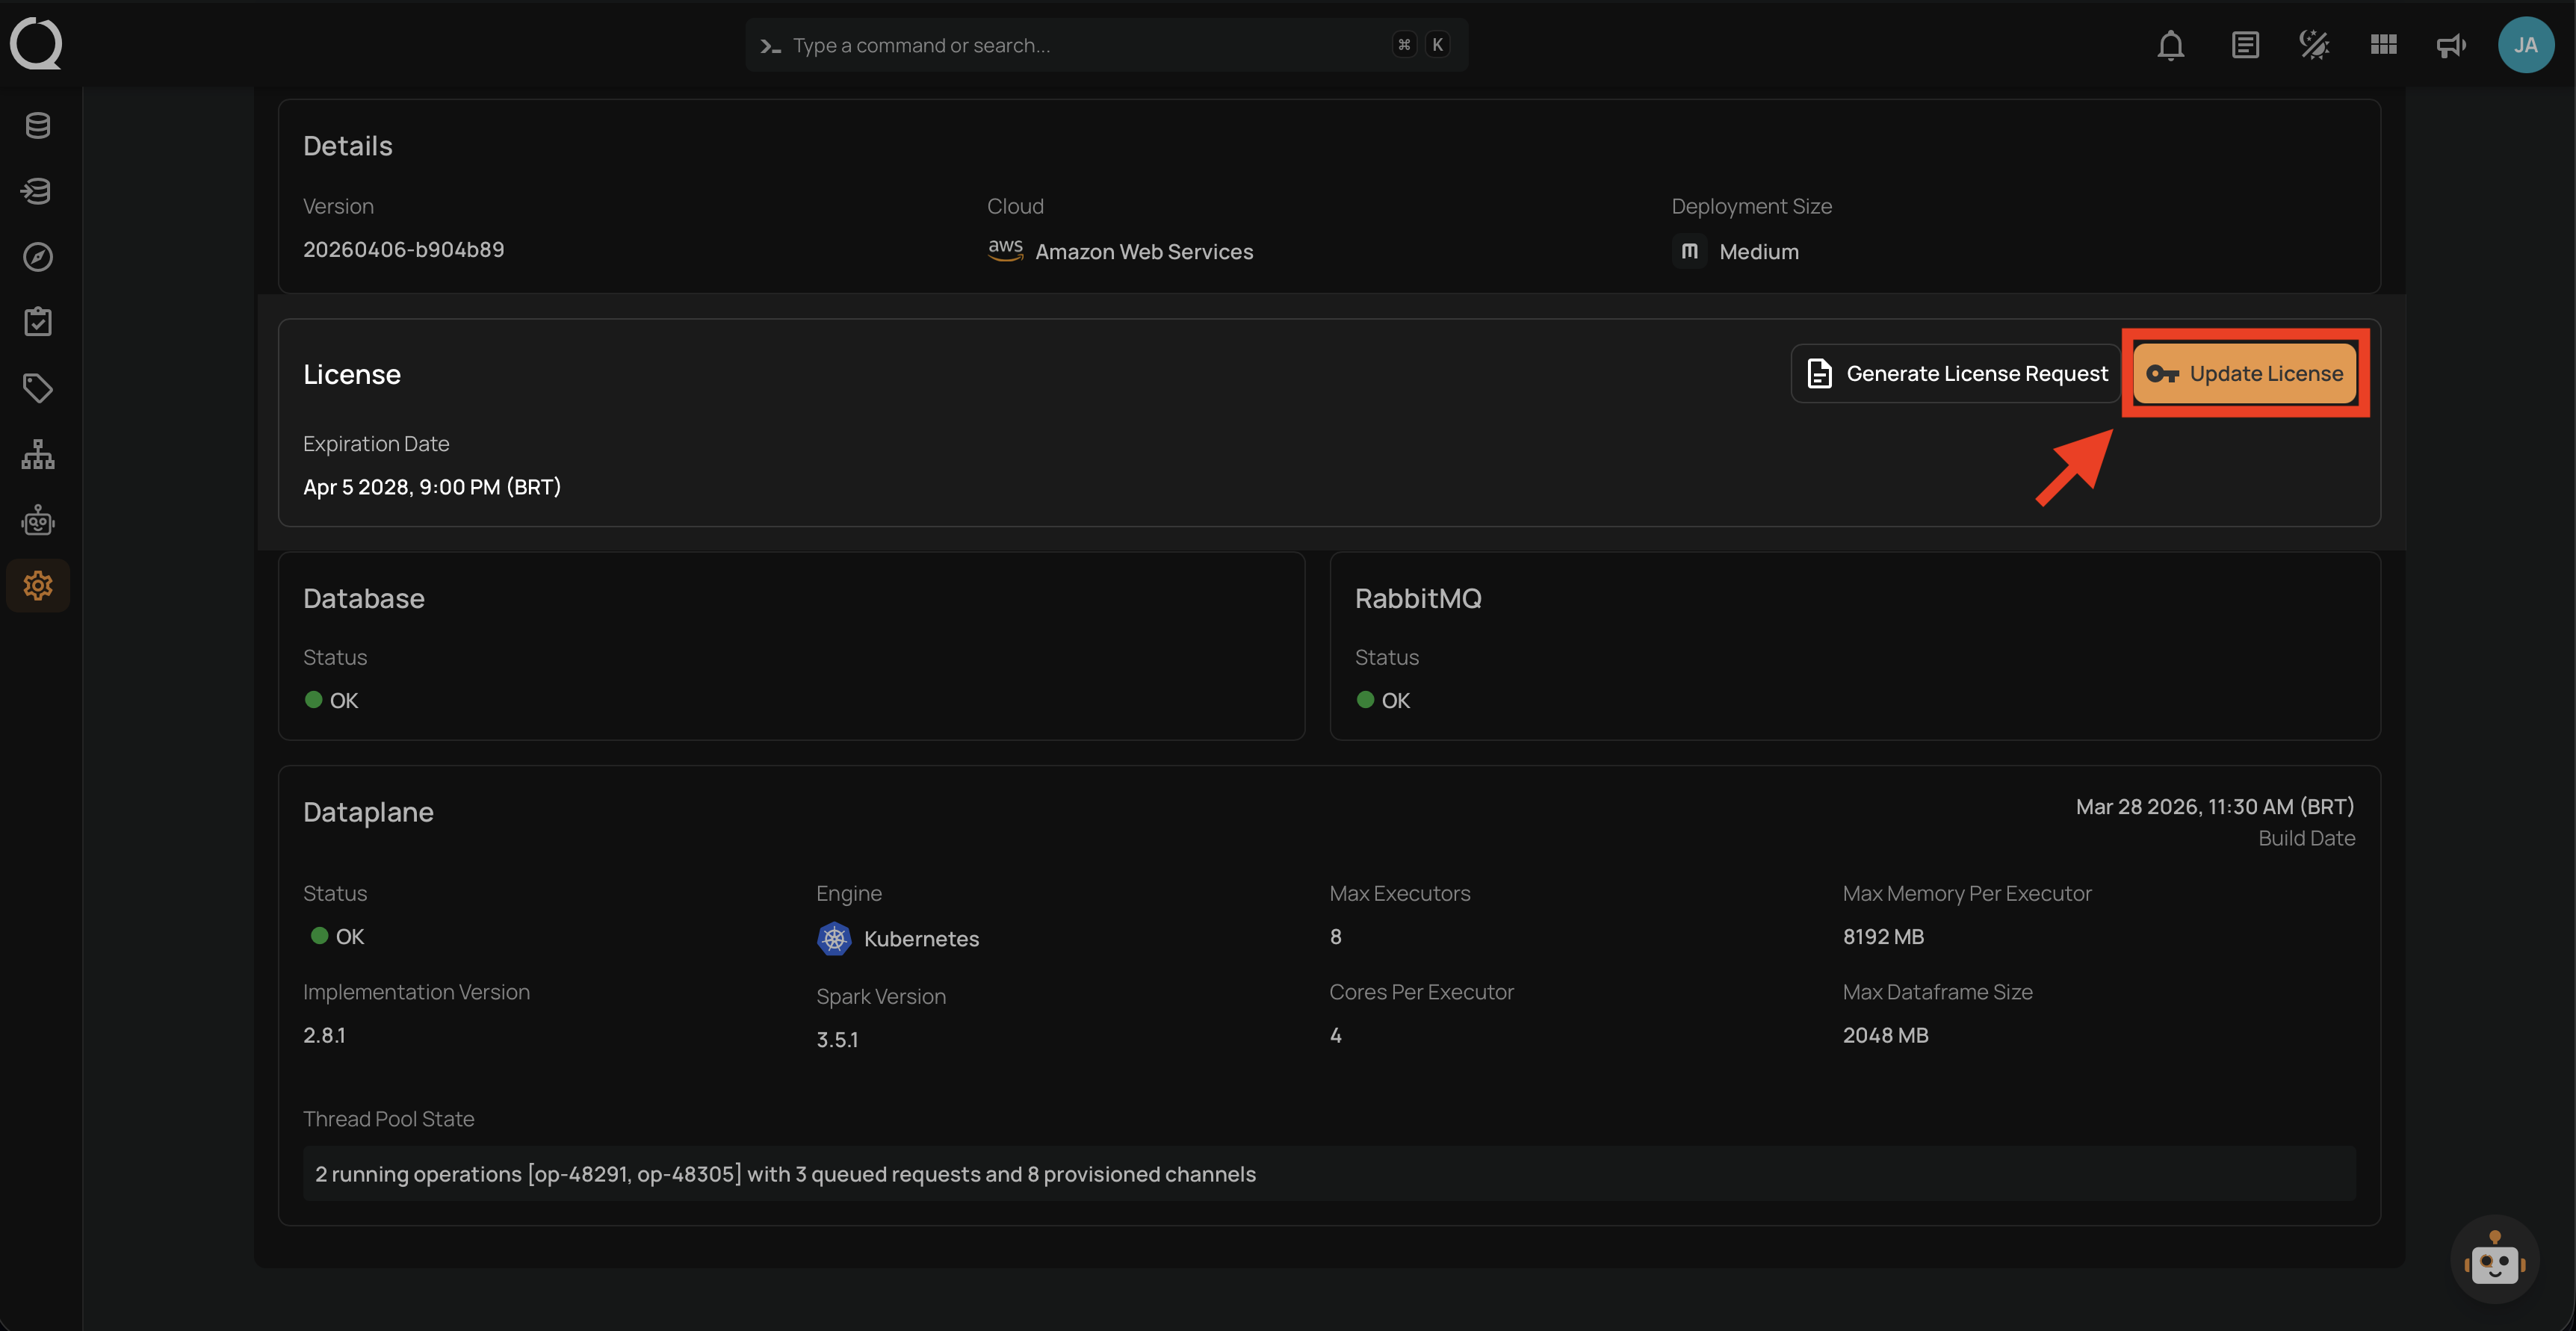Open the apps grid icon
Image resolution: width=2576 pixels, height=1331 pixels.
pos(2383,45)
